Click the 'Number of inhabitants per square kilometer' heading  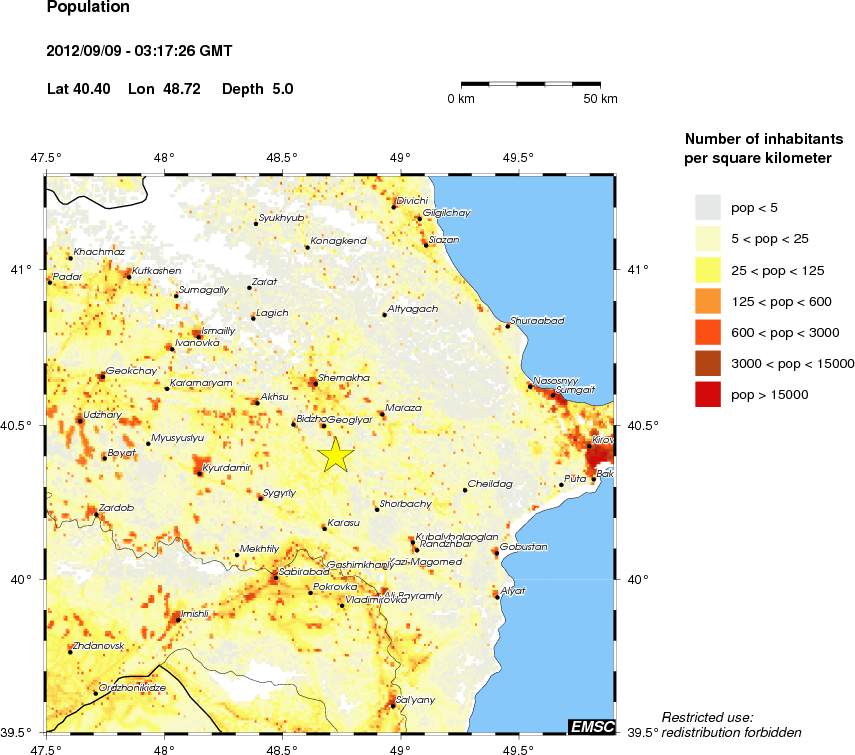click(x=763, y=148)
